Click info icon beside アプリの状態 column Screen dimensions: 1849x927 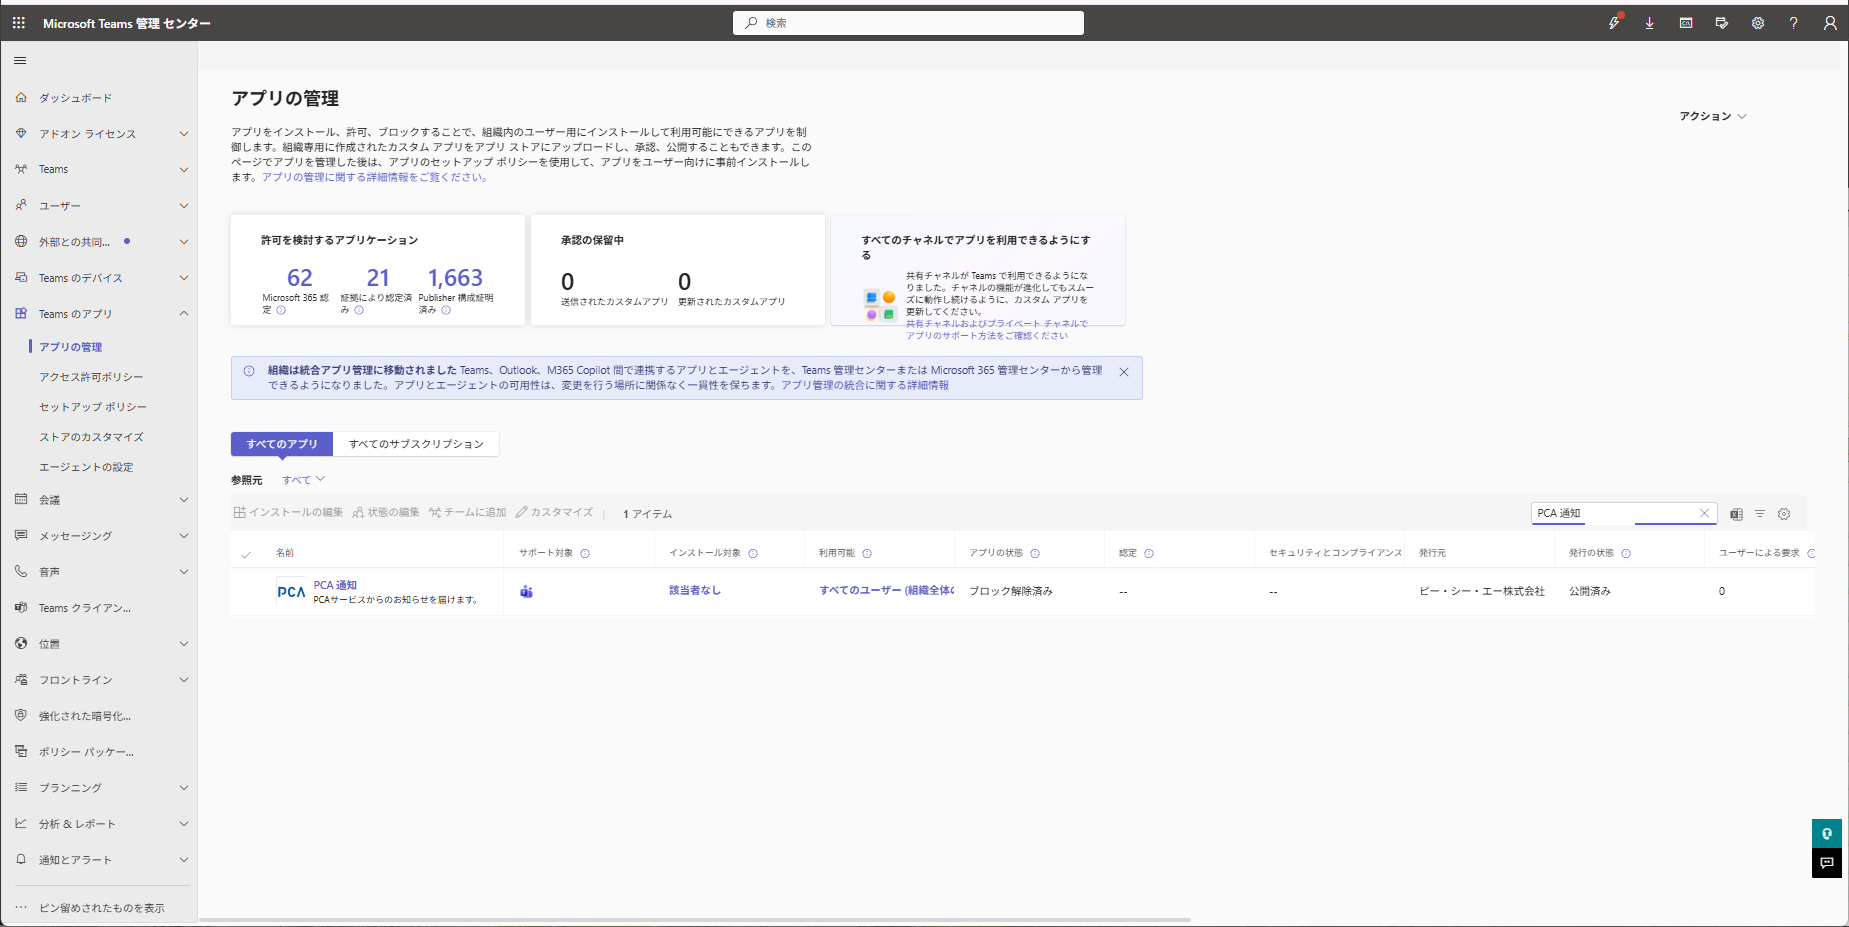point(1035,553)
